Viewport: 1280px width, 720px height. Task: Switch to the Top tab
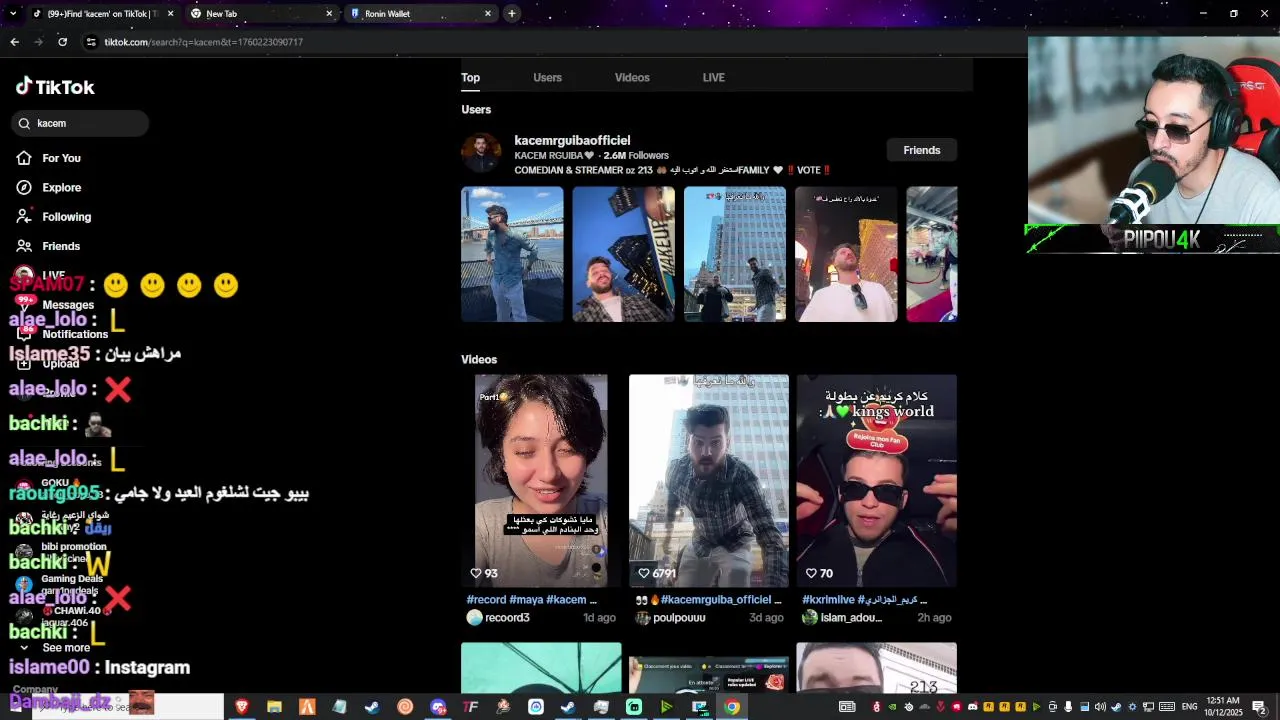click(470, 77)
